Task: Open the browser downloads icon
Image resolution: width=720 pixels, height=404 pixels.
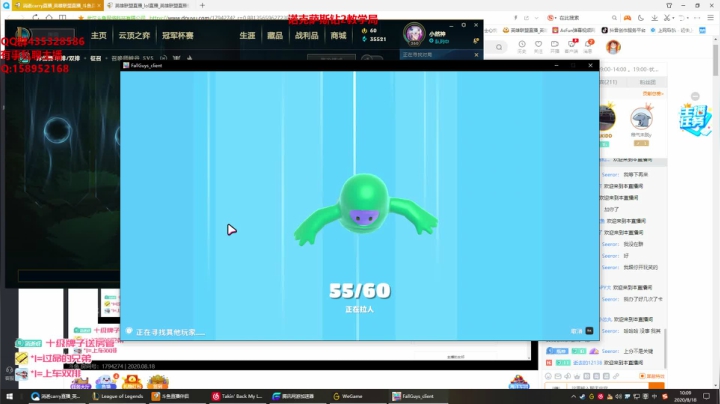Action: click(x=654, y=18)
